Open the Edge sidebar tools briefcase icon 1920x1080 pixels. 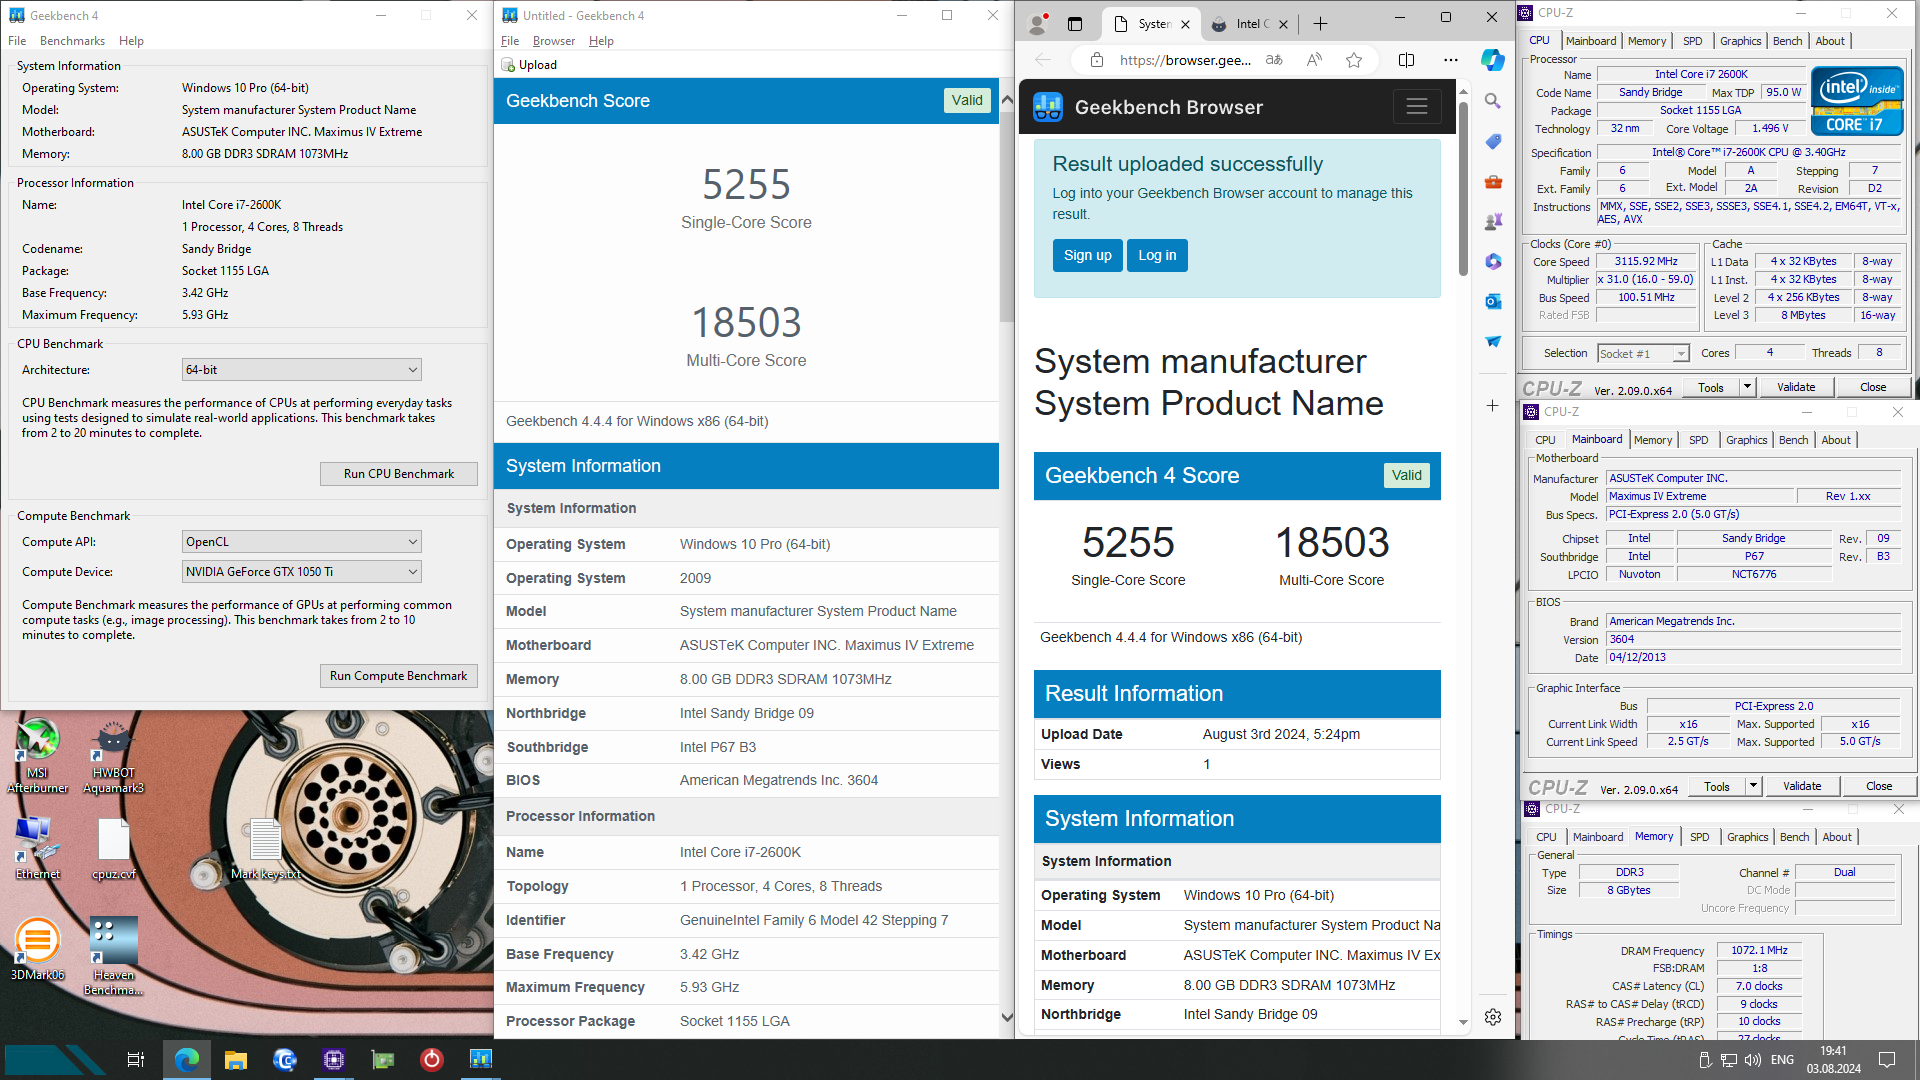(1493, 181)
